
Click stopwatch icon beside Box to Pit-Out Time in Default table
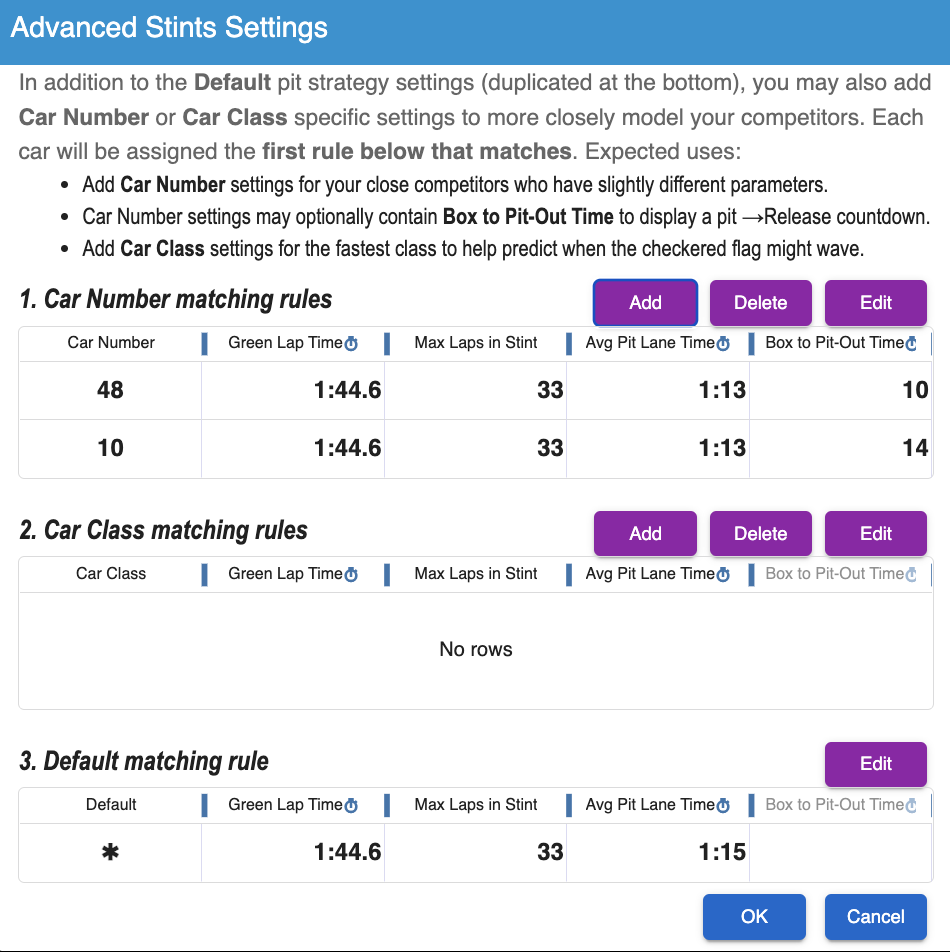(911, 806)
